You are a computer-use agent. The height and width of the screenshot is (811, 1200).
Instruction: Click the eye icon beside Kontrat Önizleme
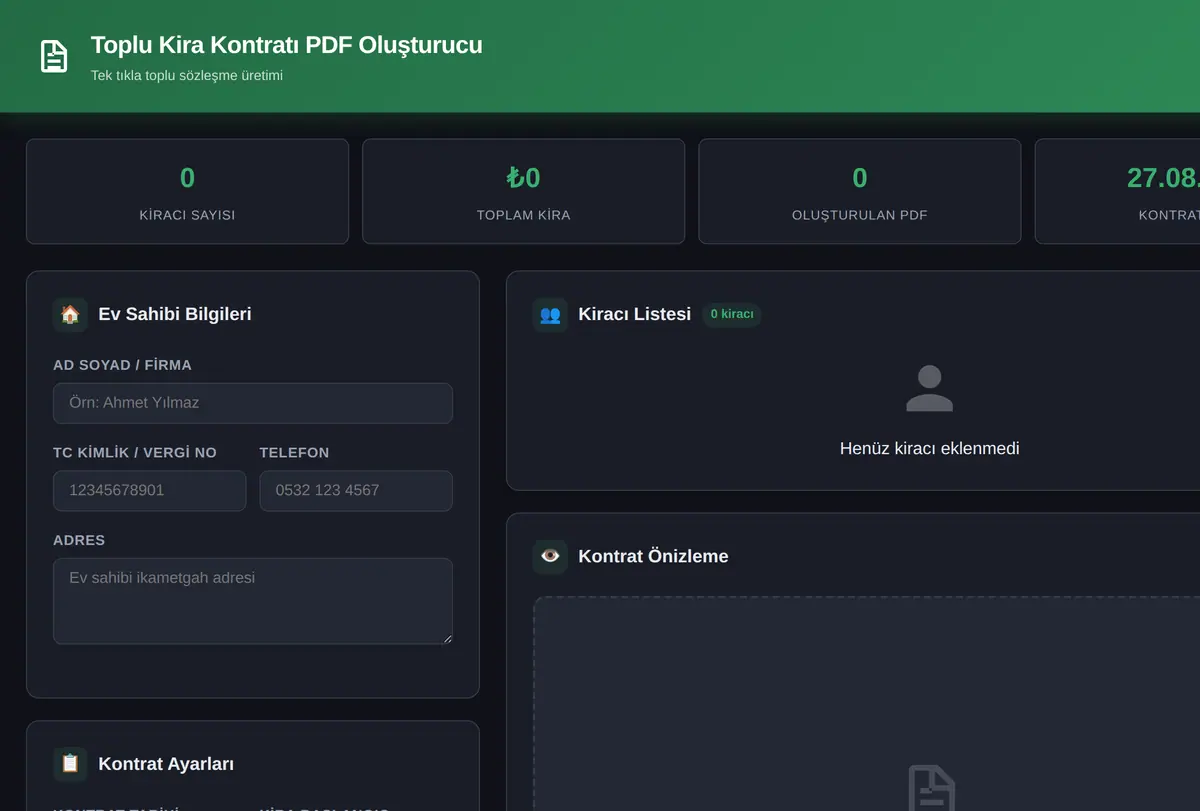pos(550,556)
